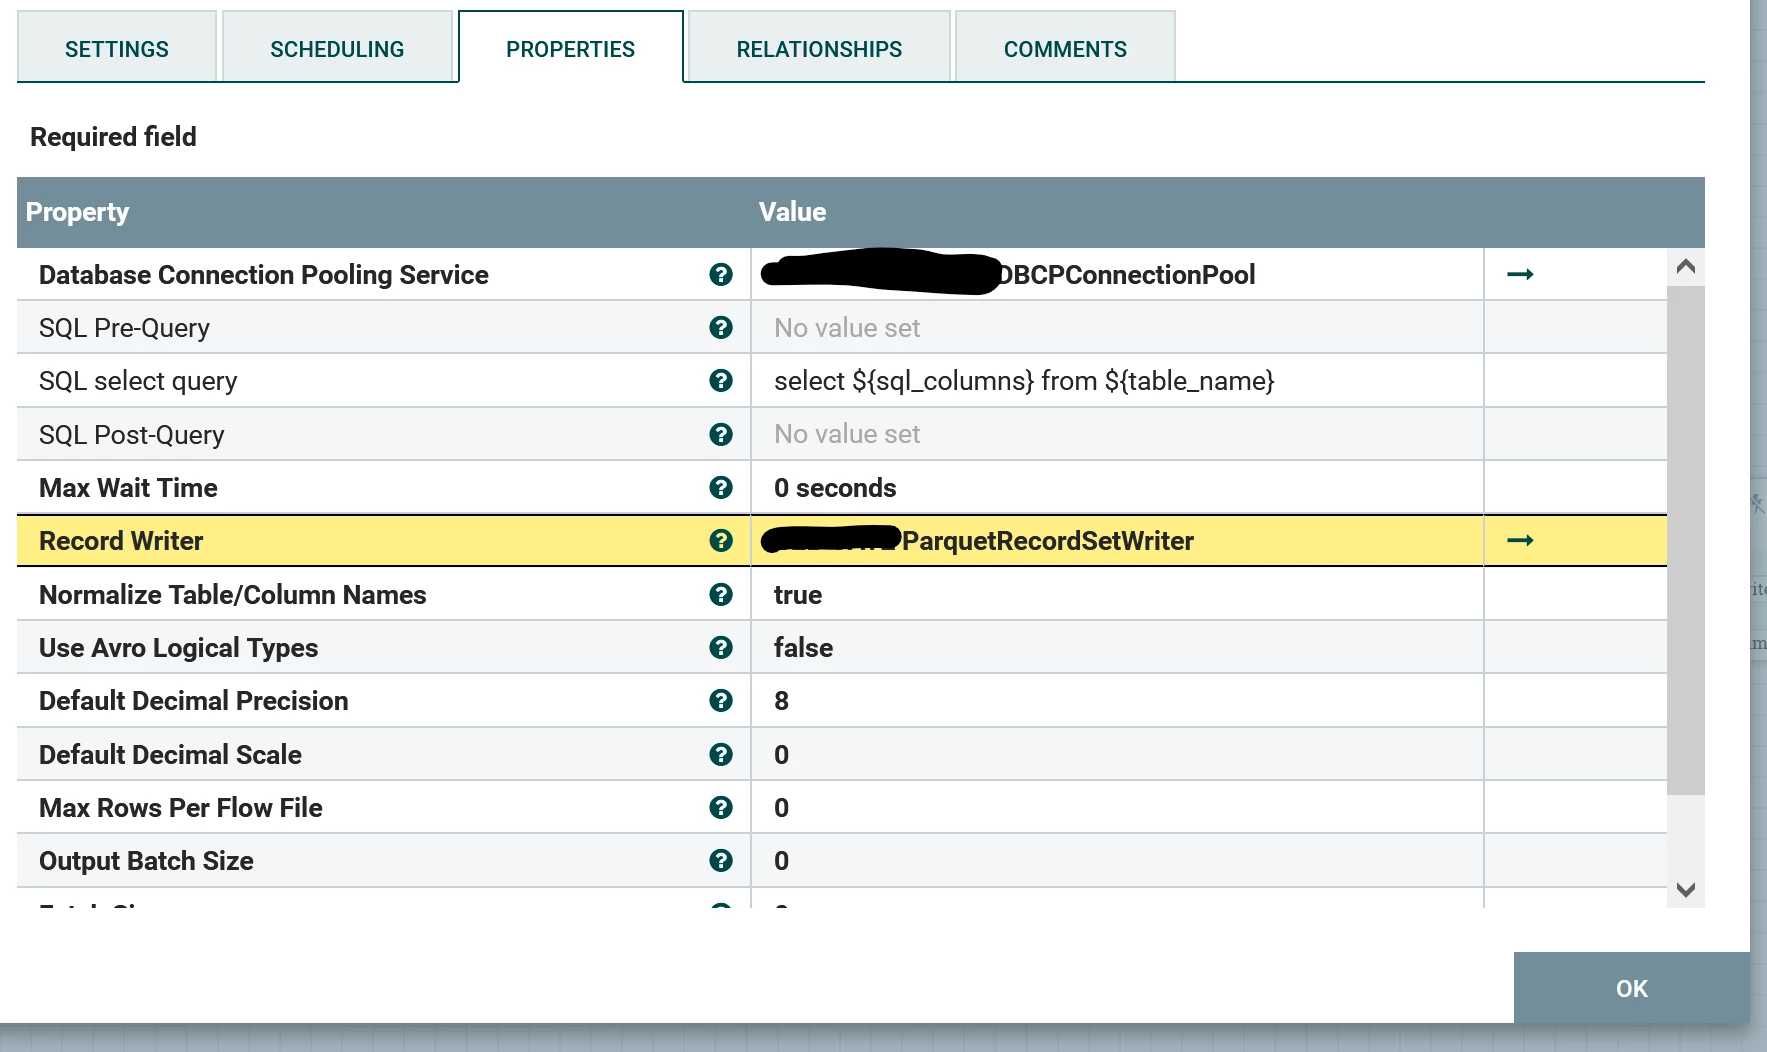Go to ParquetRecordSetWriter service via arrow
This screenshot has height=1052, width=1767.
1520,540
